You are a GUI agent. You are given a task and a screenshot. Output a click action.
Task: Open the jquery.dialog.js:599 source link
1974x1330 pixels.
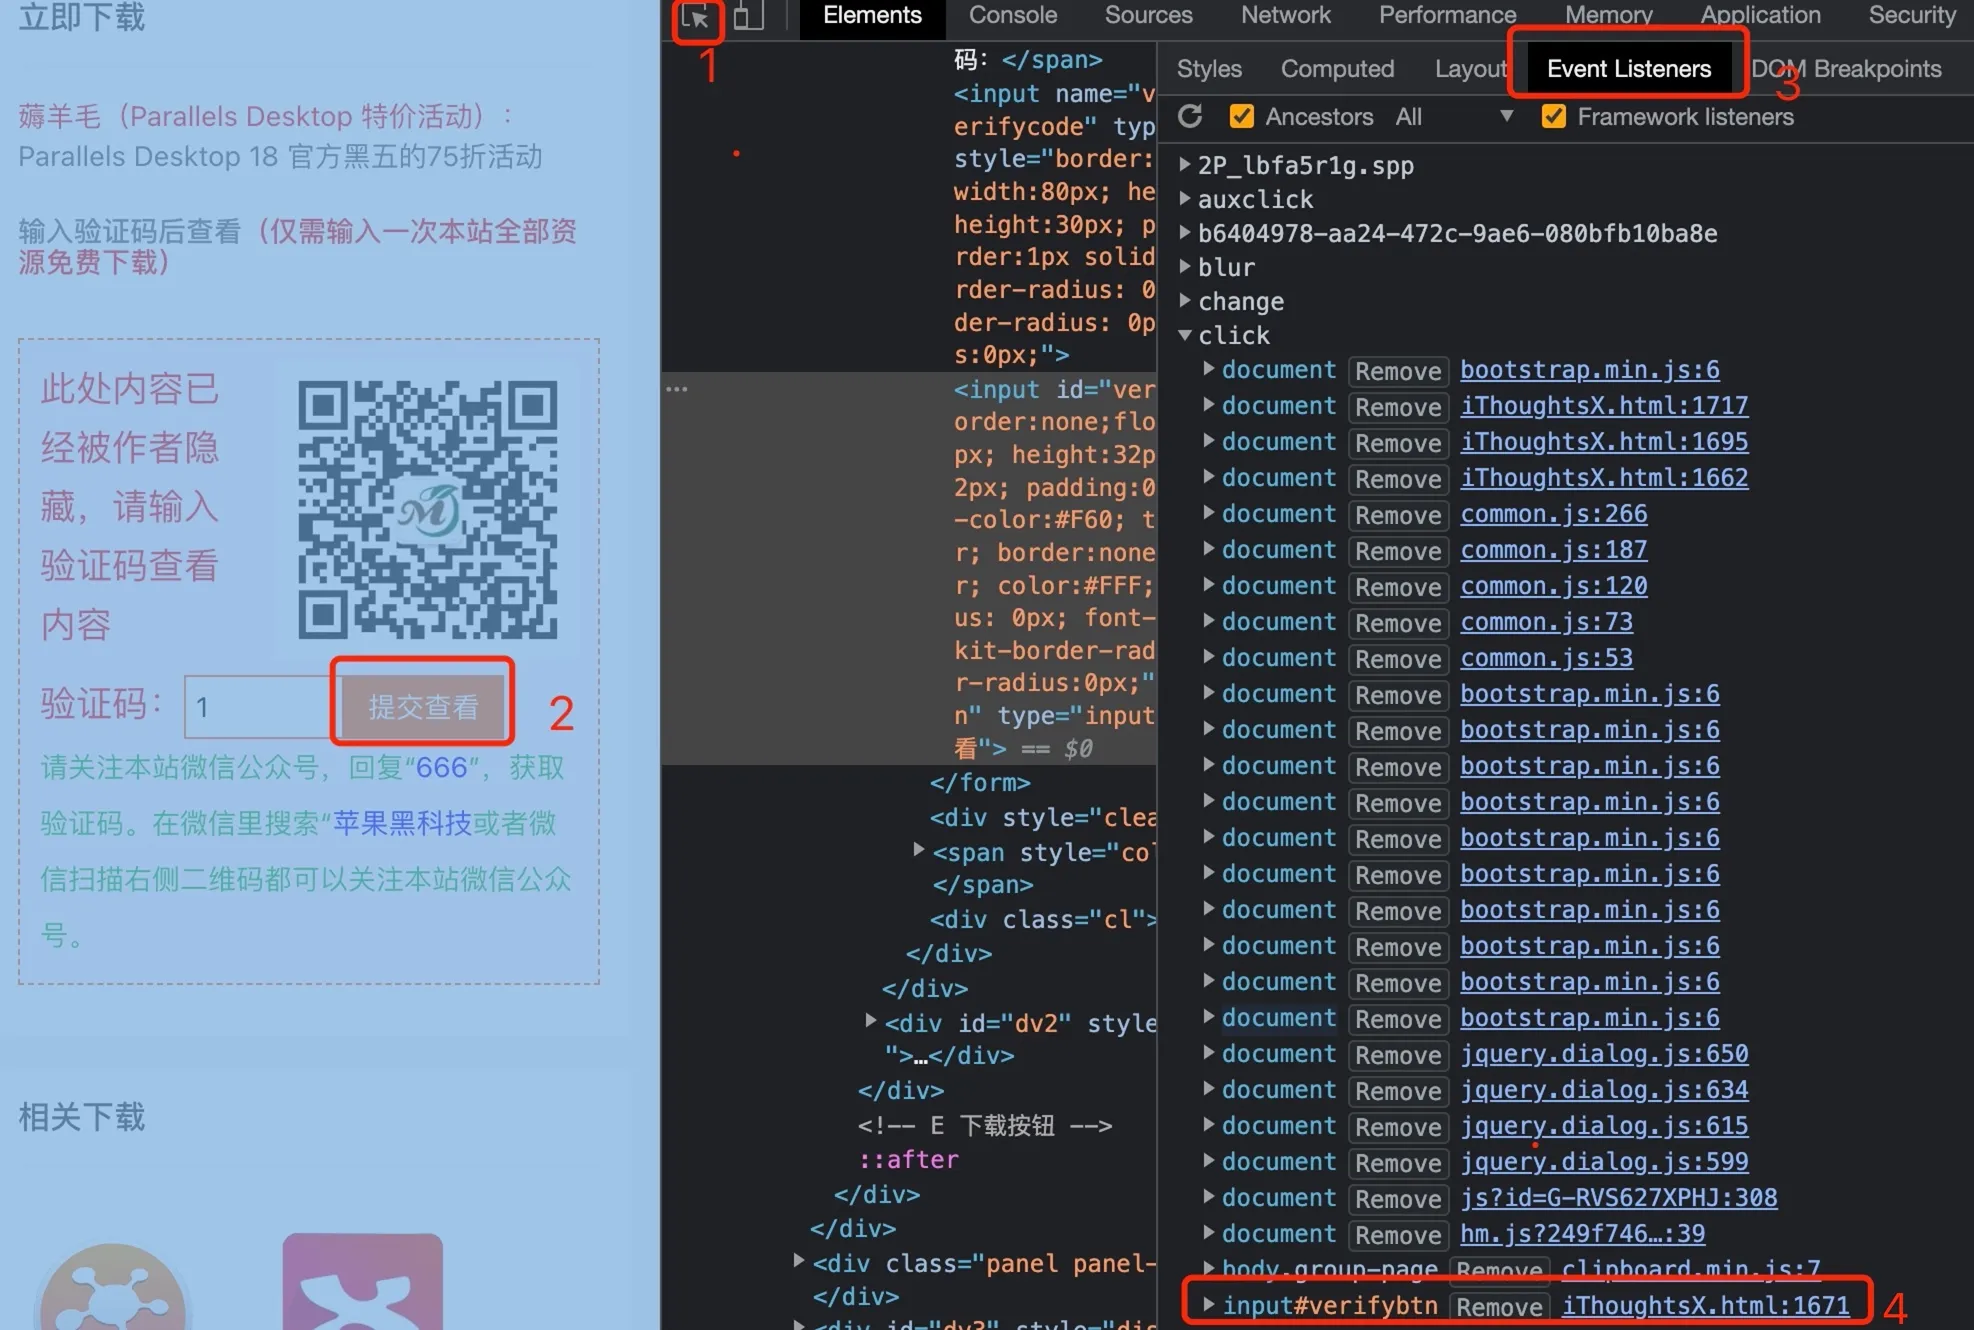point(1604,1161)
